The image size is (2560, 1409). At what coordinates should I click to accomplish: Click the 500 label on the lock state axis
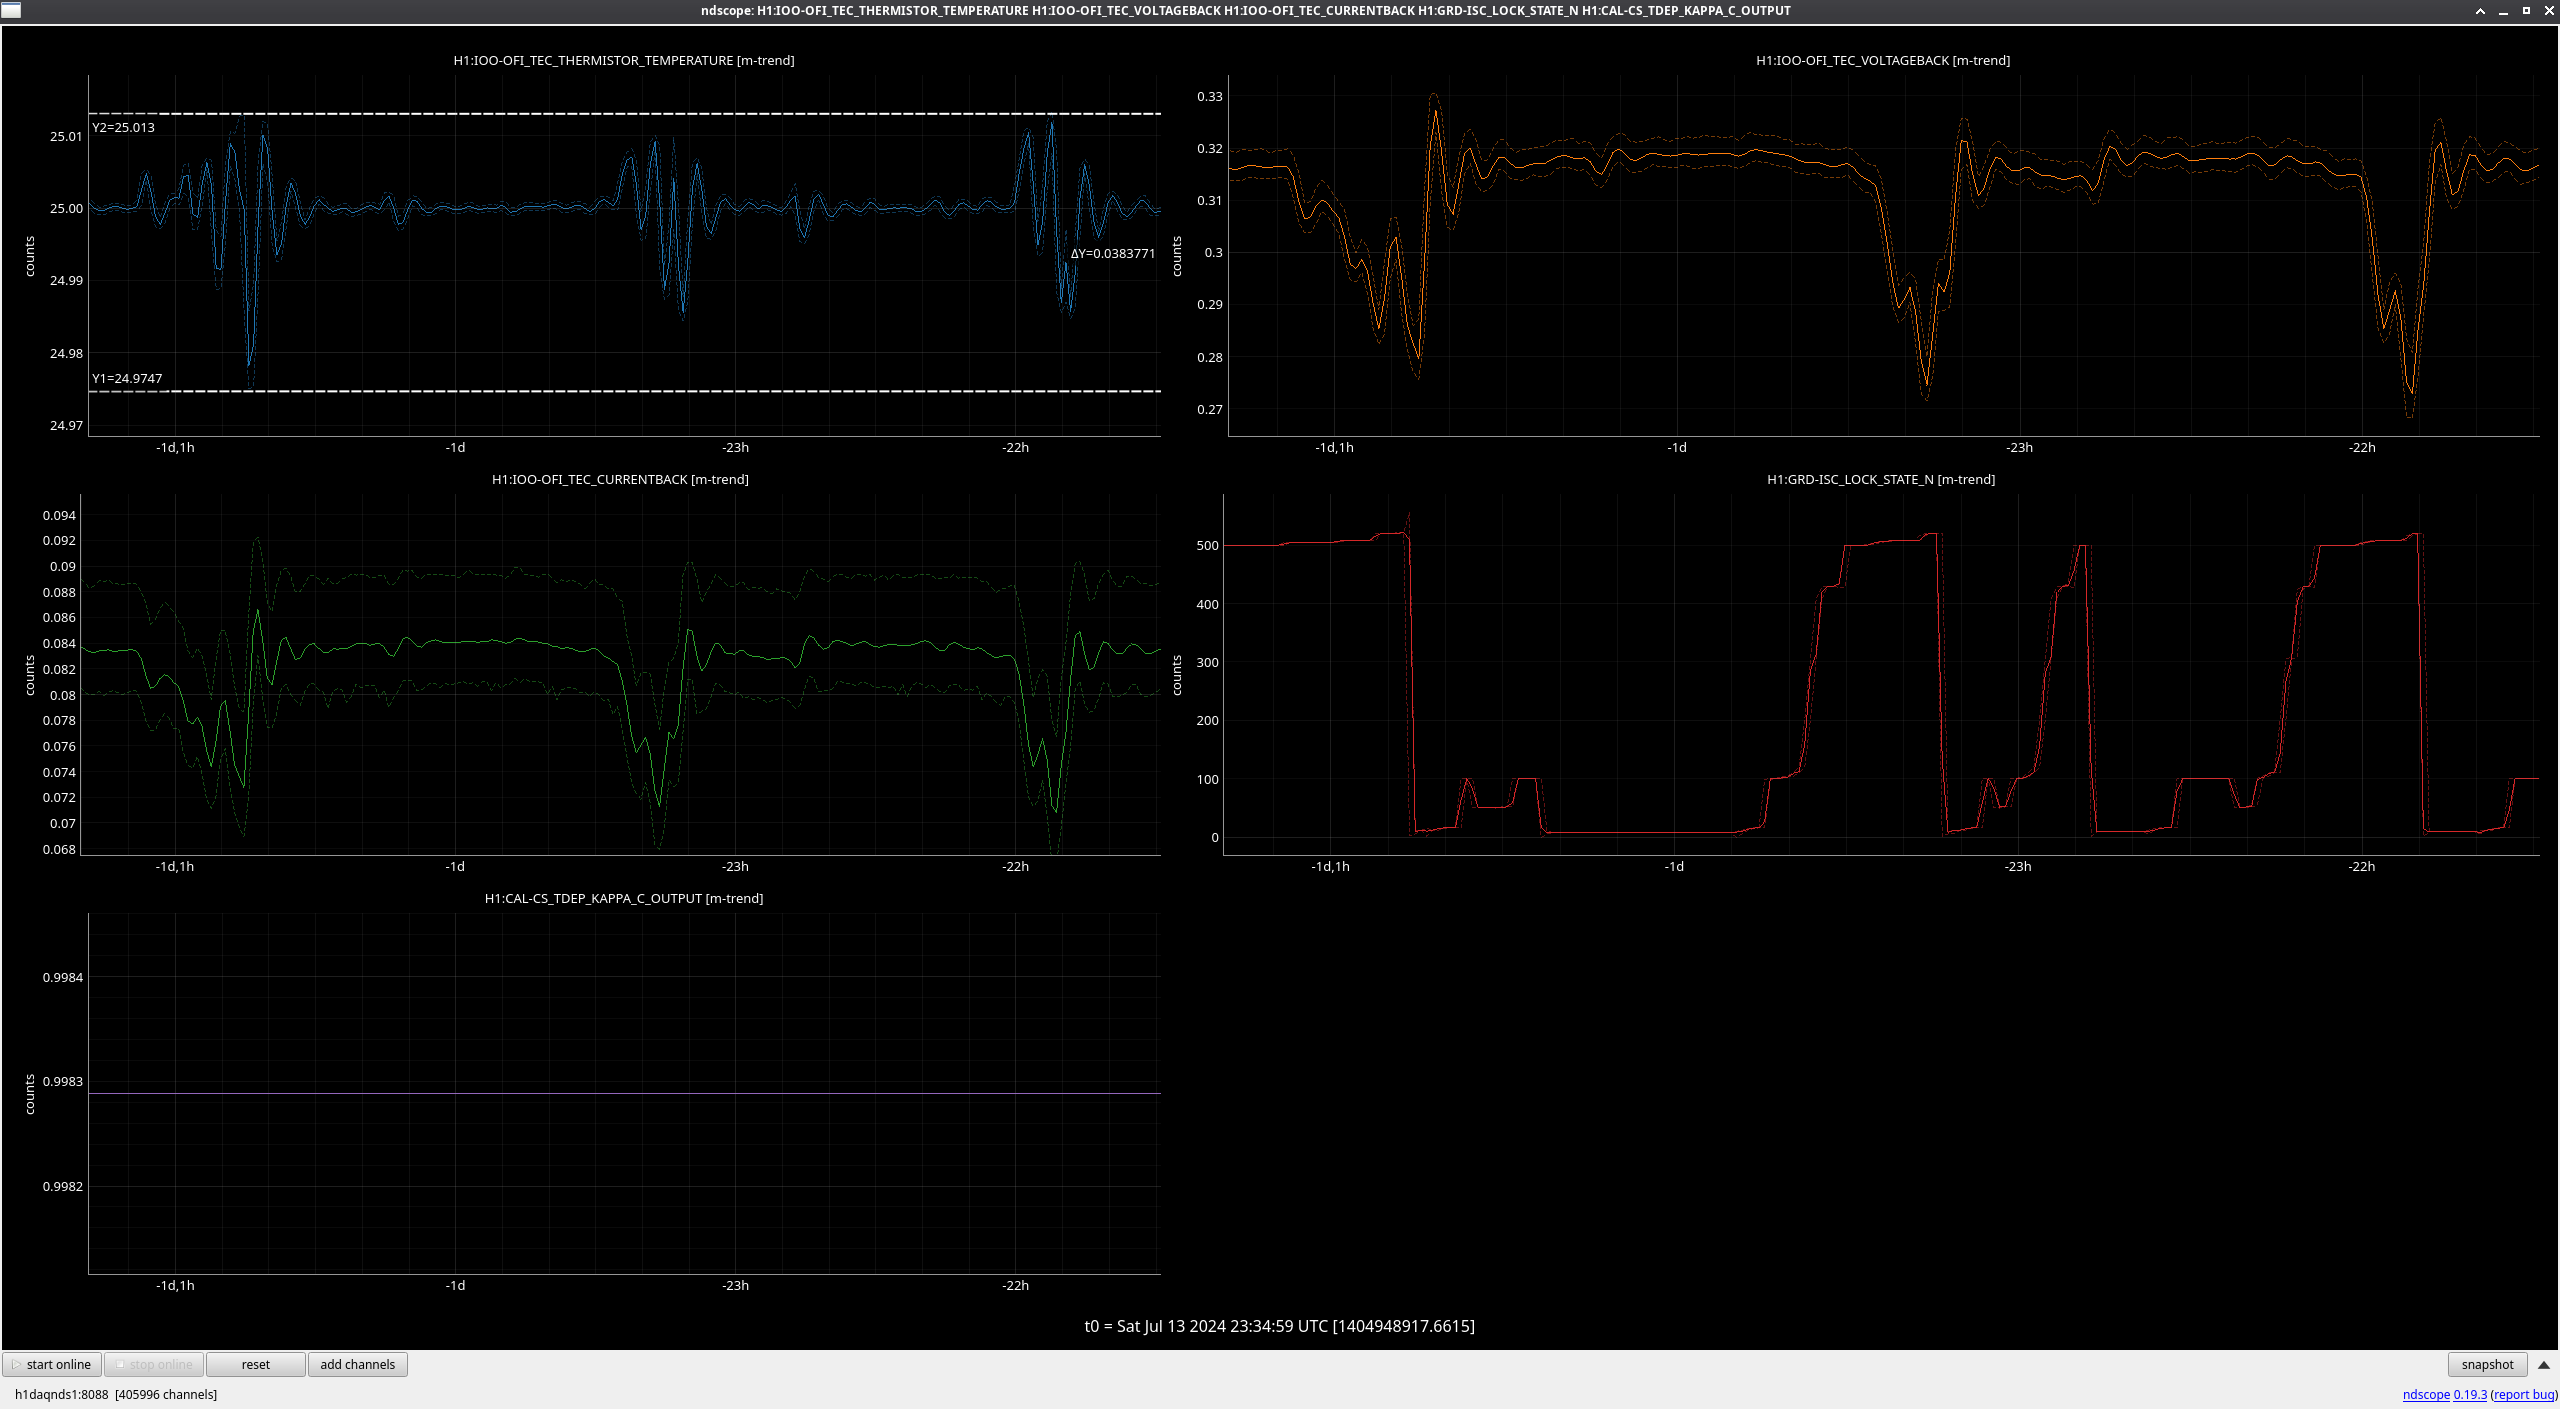click(1208, 546)
